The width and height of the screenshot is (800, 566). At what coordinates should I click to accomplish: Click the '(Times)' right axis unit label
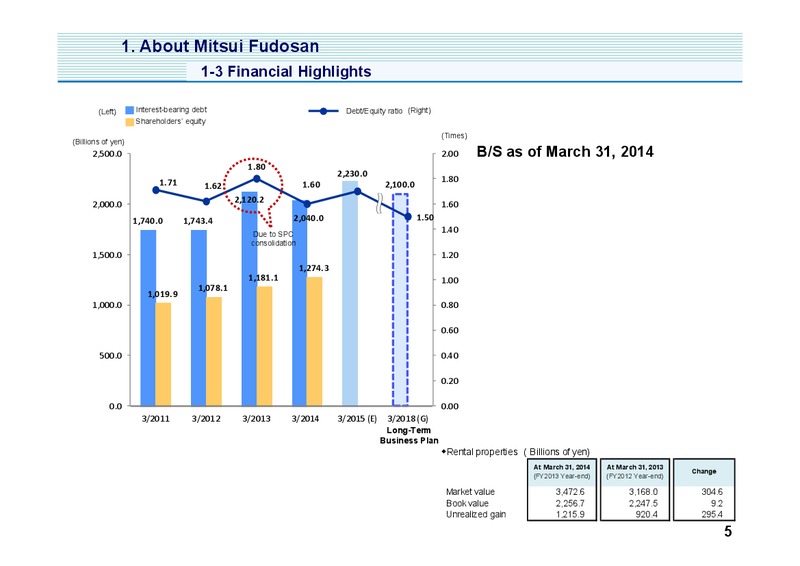(454, 136)
